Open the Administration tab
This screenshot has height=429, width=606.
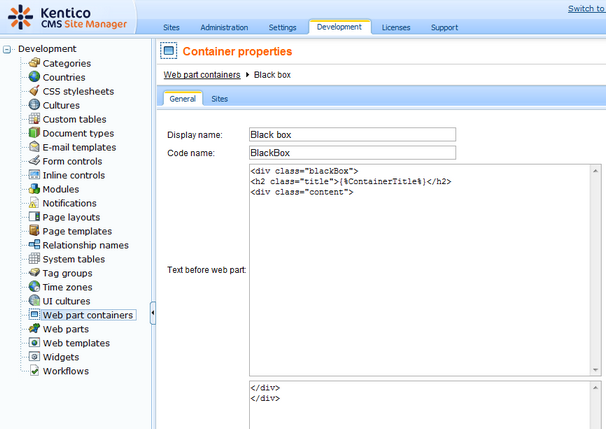pyautogui.click(x=224, y=27)
